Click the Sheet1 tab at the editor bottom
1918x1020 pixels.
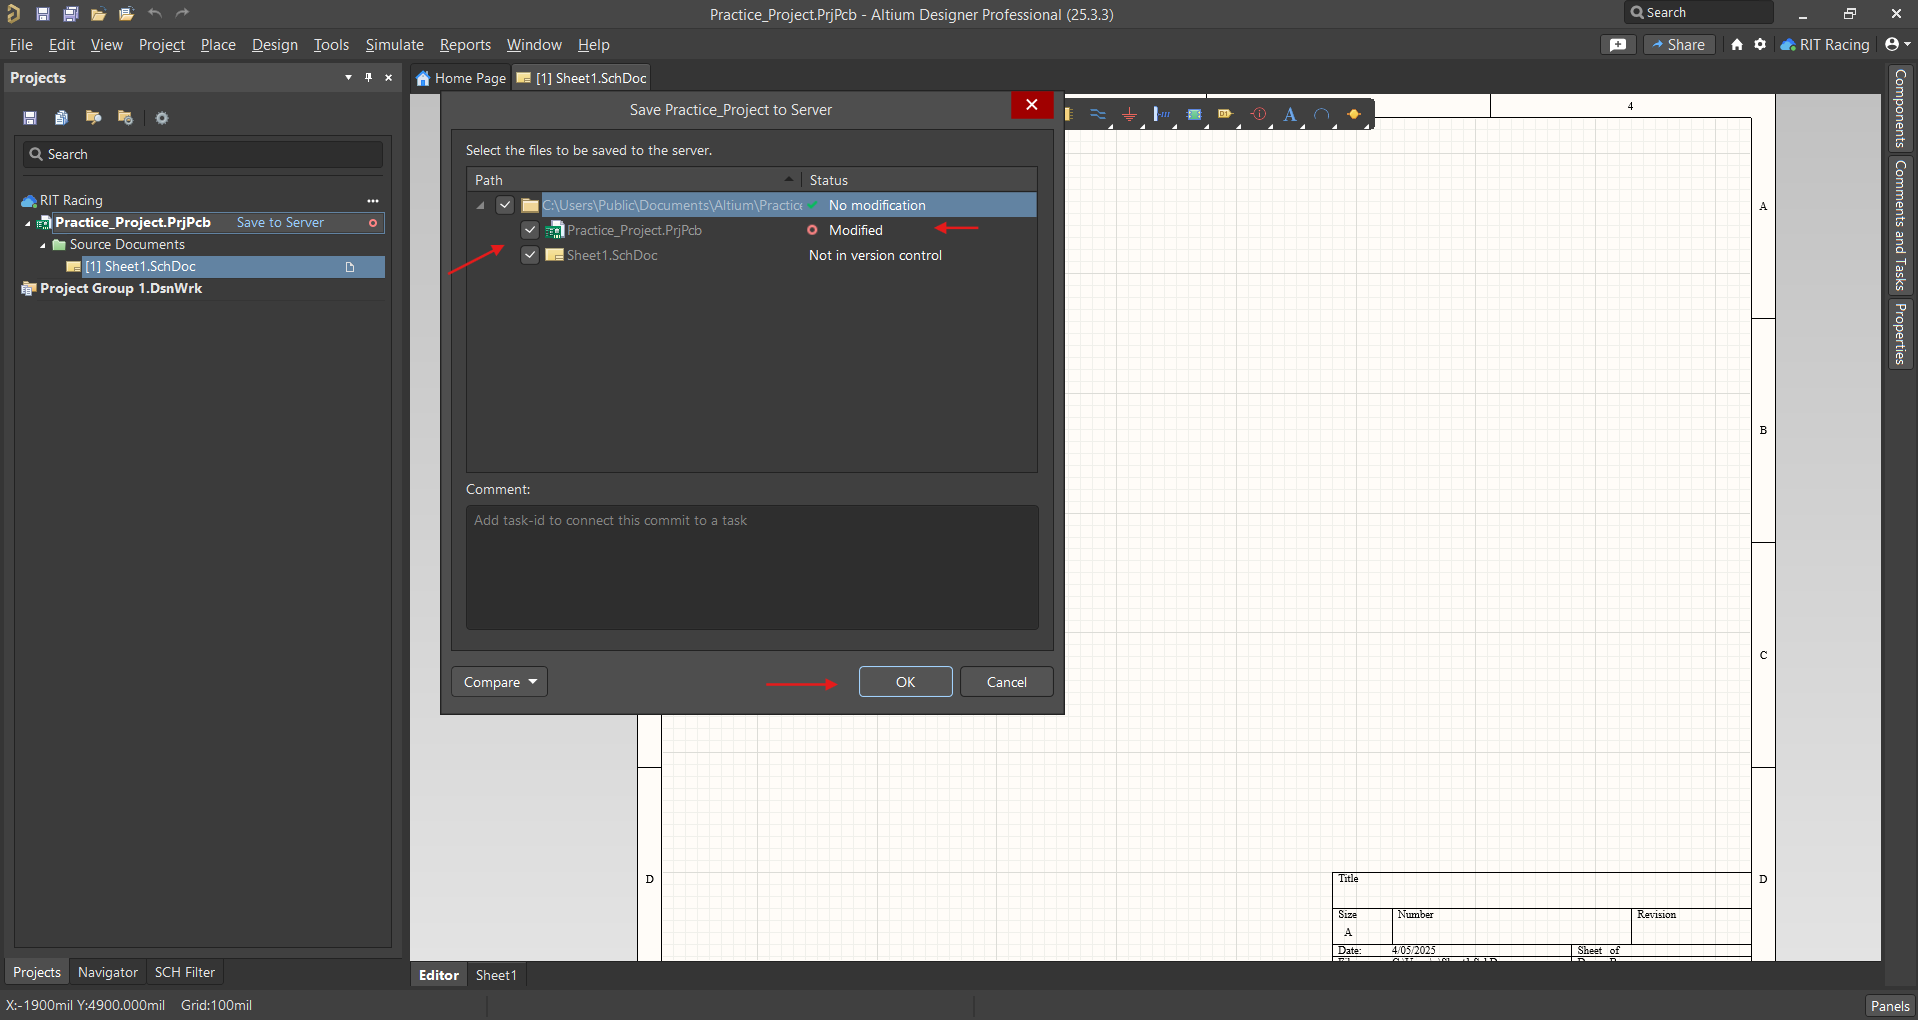(496, 975)
